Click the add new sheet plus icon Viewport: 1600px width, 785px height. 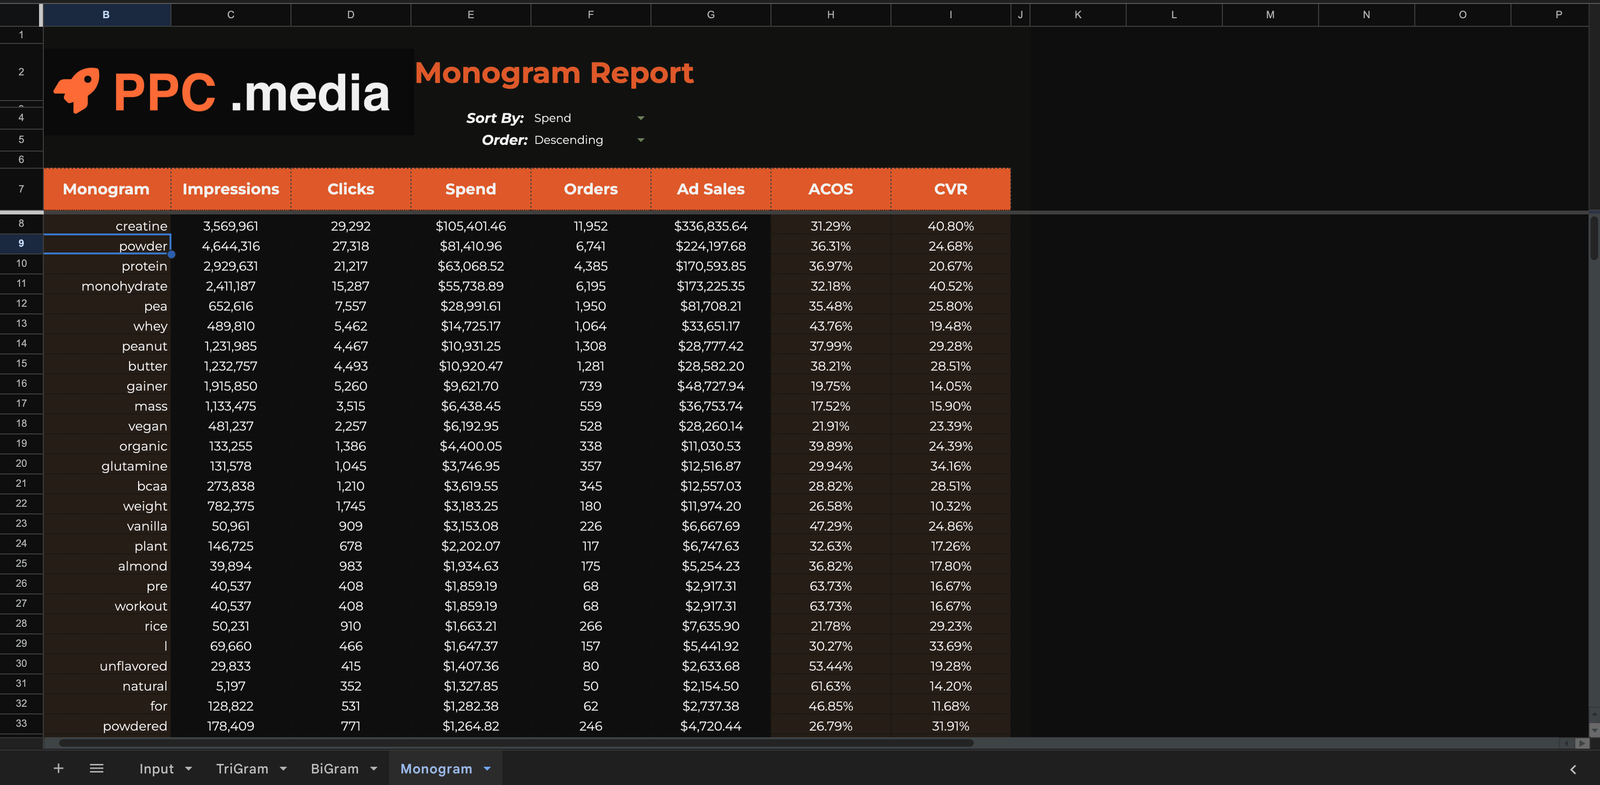(x=58, y=768)
